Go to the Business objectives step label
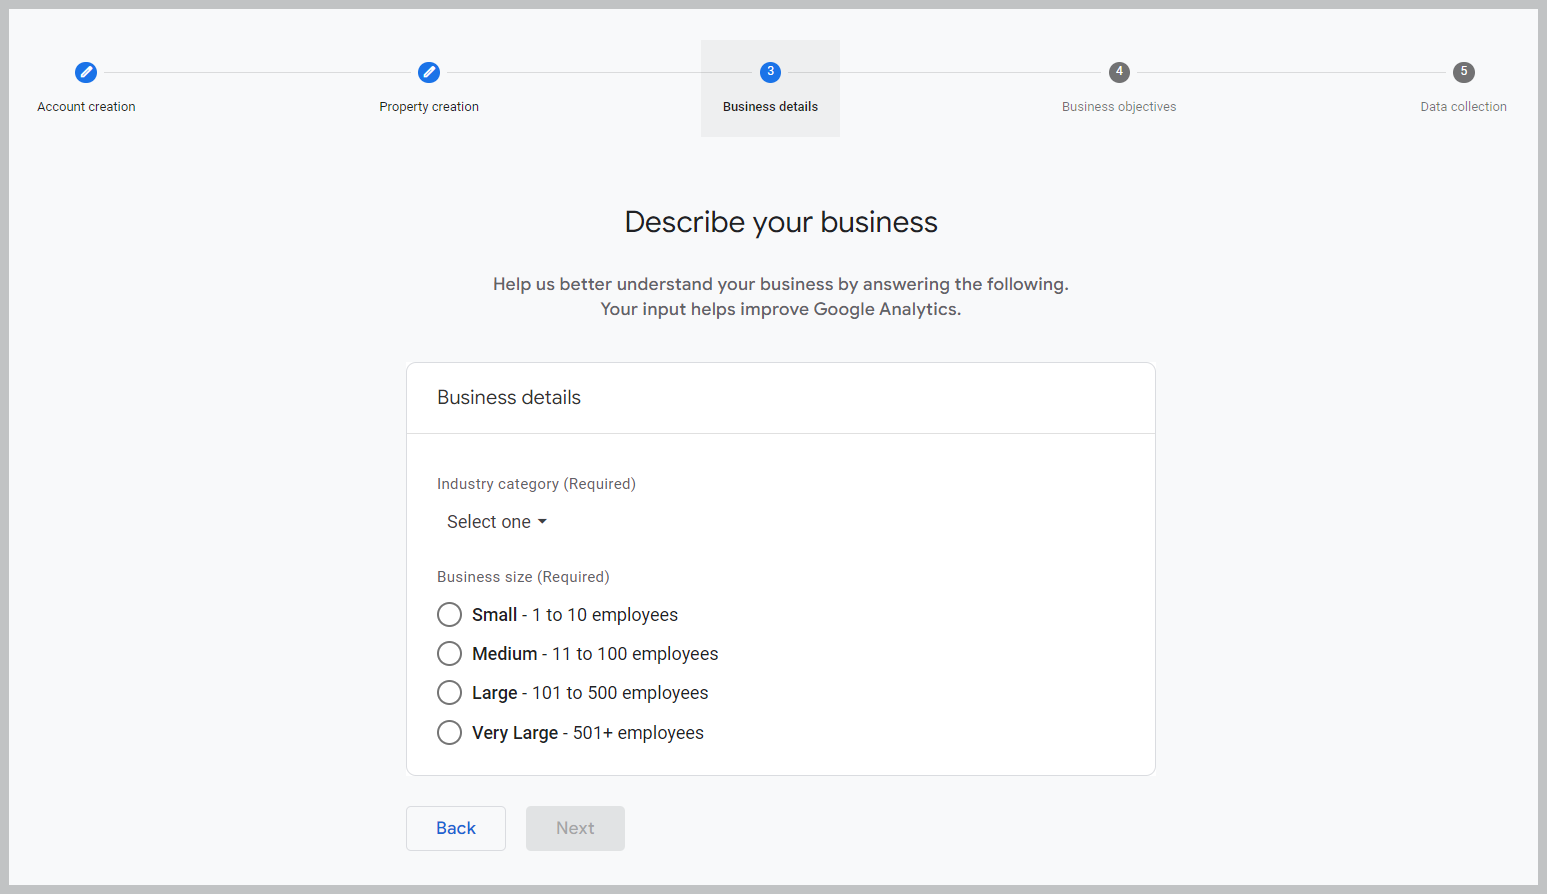 (1119, 107)
